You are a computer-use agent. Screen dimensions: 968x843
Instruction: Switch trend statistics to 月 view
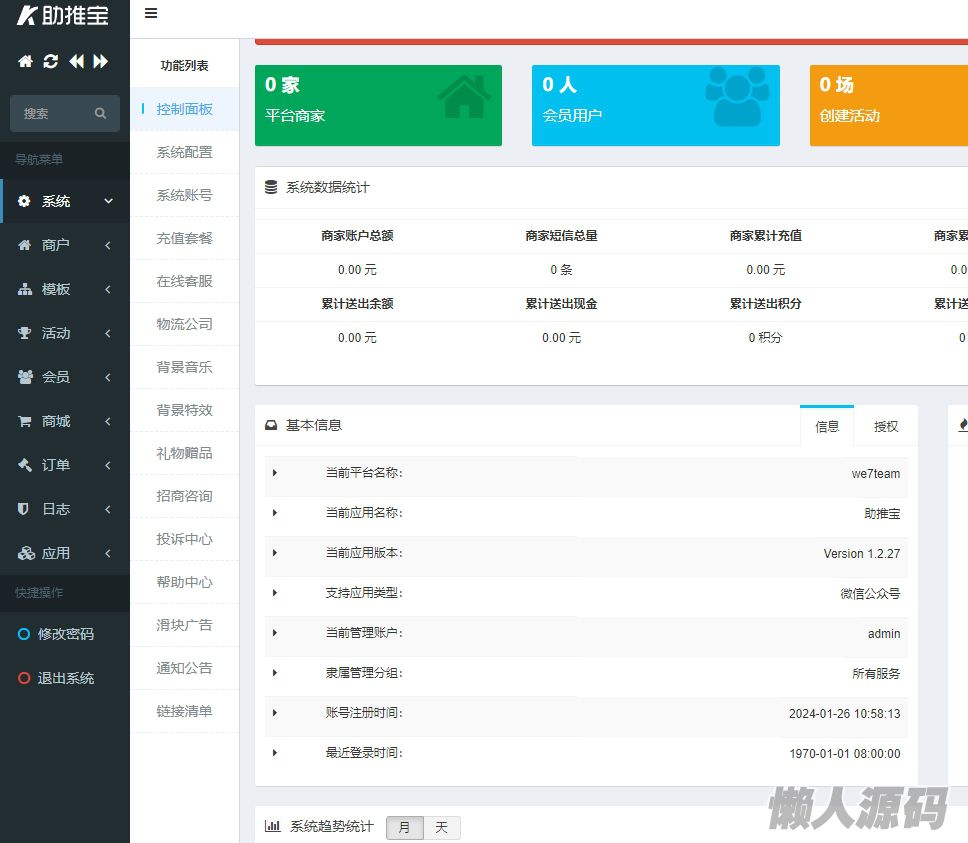404,827
